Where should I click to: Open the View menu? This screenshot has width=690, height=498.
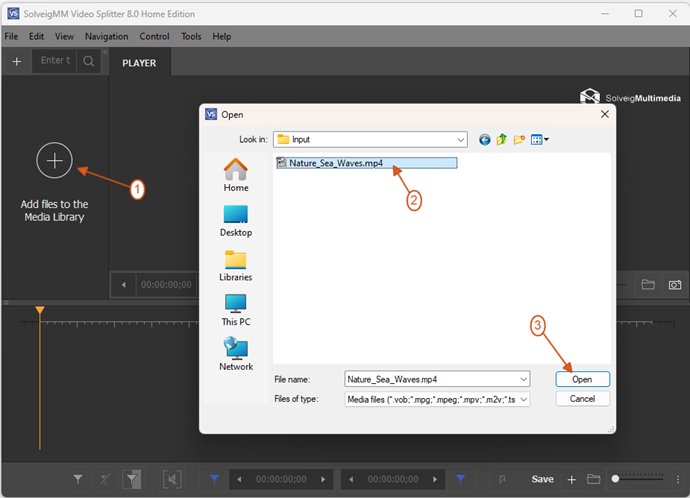click(64, 37)
